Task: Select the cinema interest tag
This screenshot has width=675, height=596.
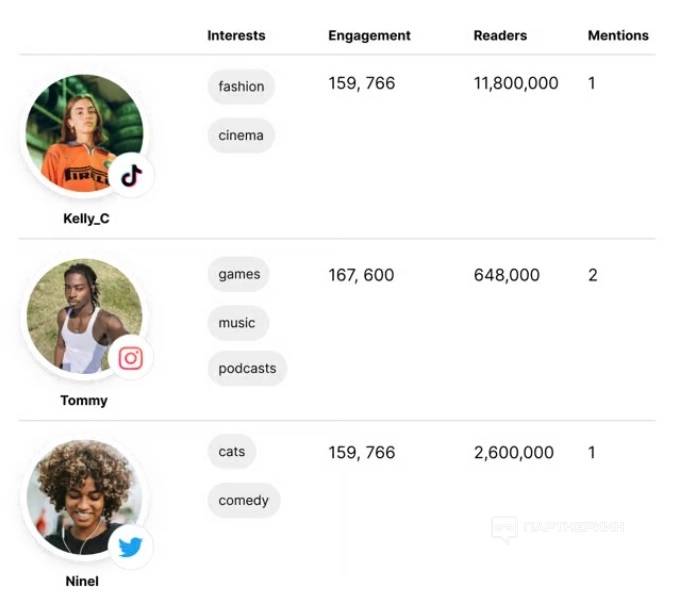Action: point(240,135)
